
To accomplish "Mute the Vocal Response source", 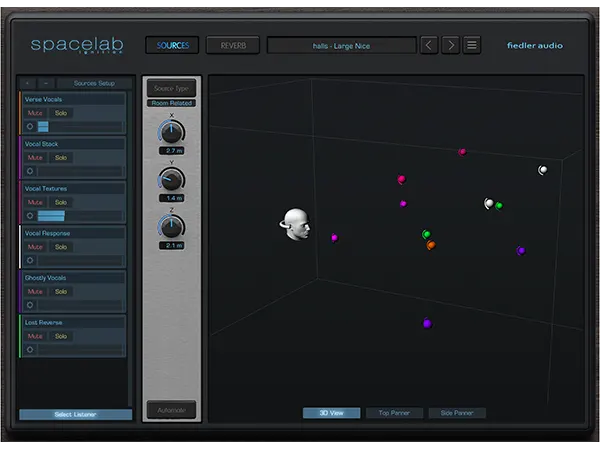I will (35, 247).
